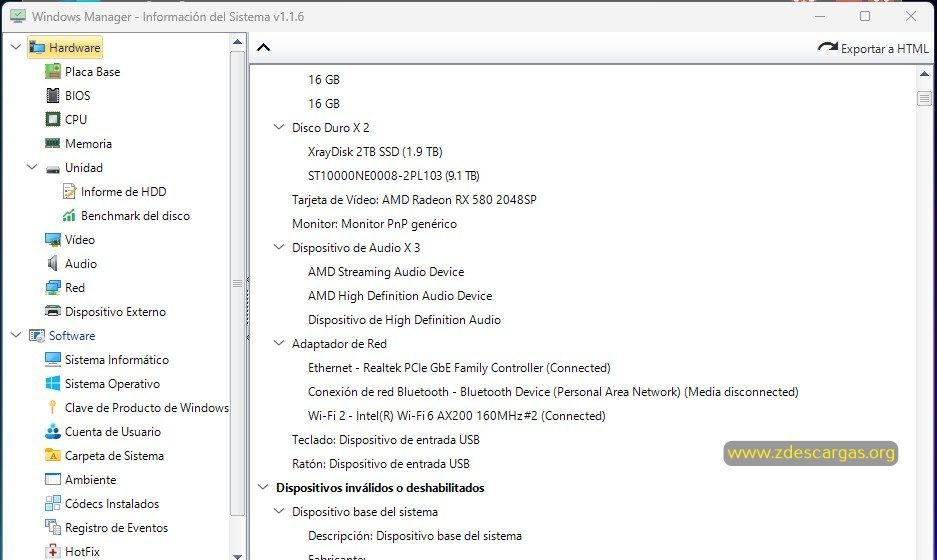This screenshot has height=560, width=937.
Task: Click the left tree scrollbar up arrow
Action: [x=237, y=42]
